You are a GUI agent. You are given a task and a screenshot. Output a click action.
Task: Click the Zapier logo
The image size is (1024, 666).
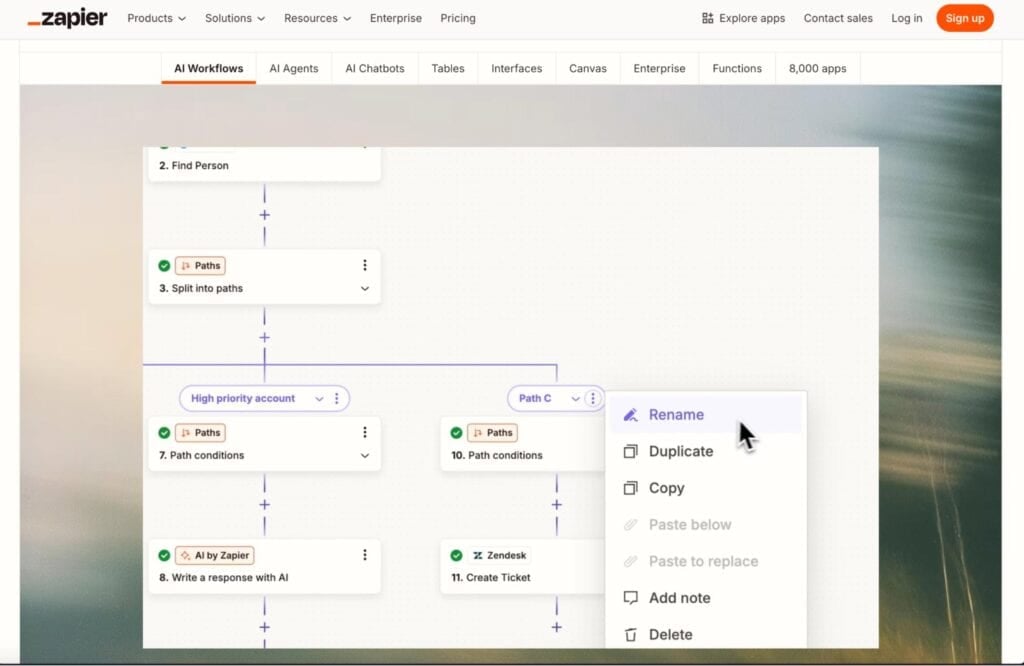[x=67, y=18]
